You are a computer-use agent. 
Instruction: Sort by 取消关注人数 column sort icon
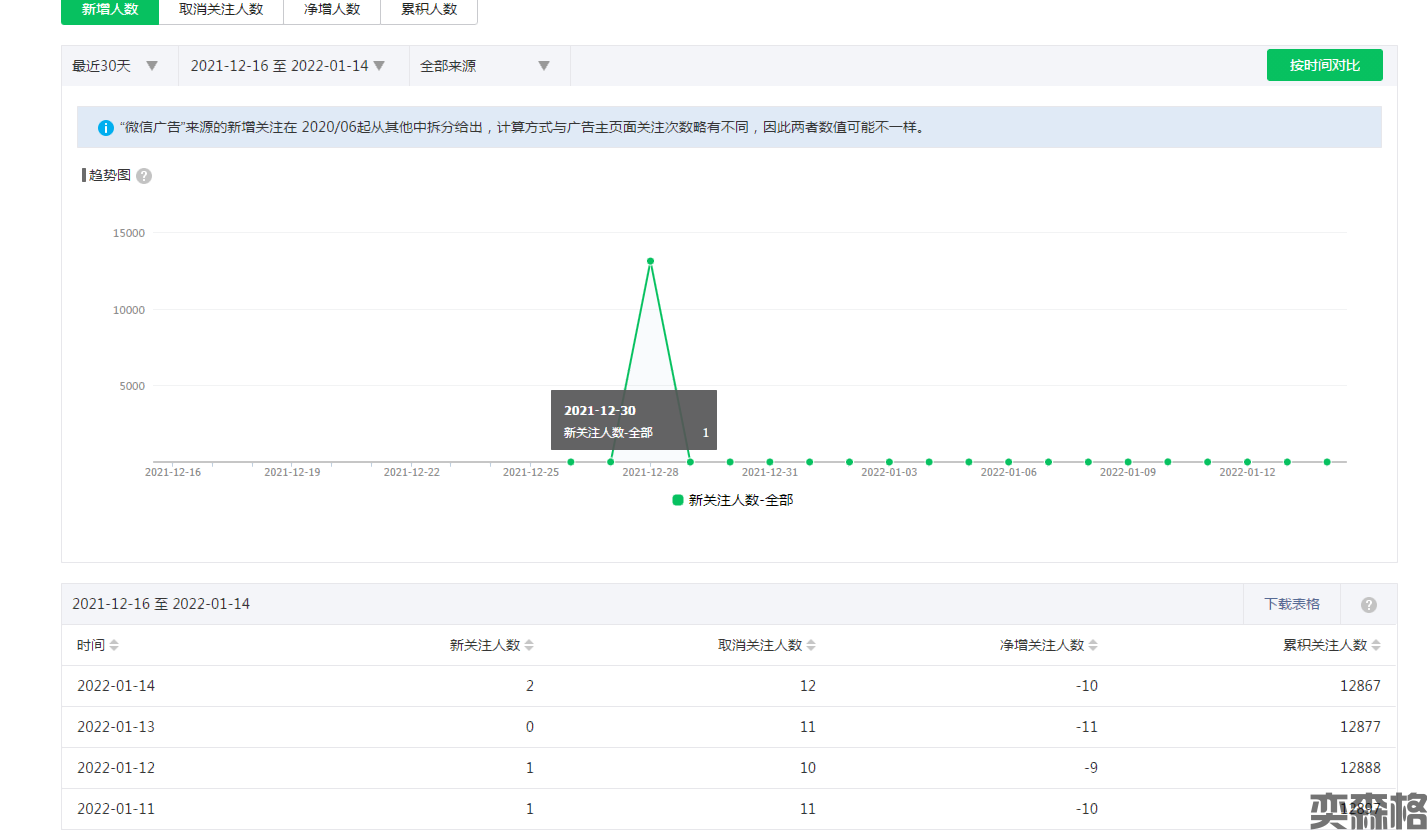[x=811, y=646]
